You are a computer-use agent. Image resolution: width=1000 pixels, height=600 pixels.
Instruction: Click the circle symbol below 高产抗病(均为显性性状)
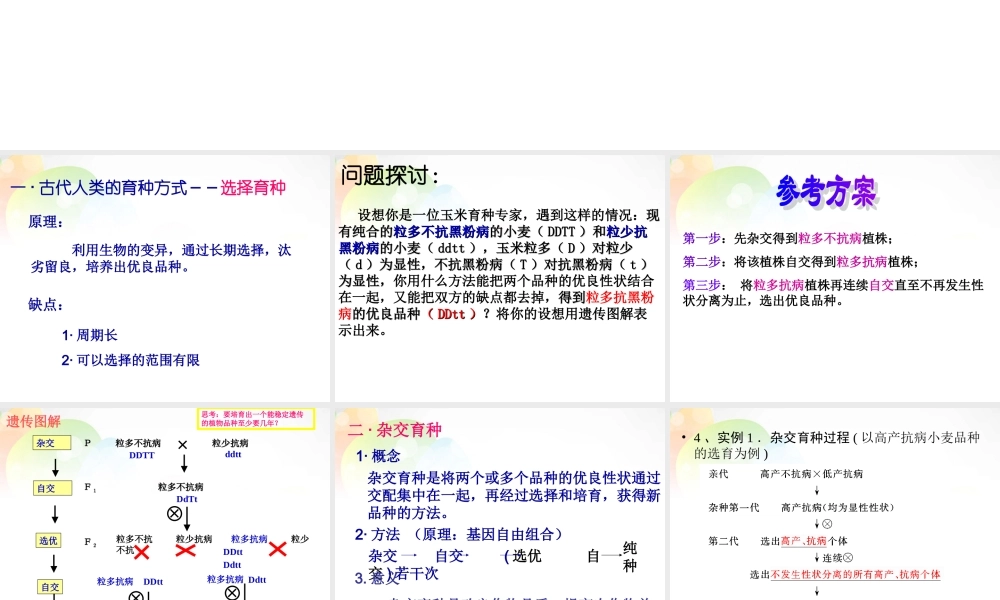tap(827, 524)
